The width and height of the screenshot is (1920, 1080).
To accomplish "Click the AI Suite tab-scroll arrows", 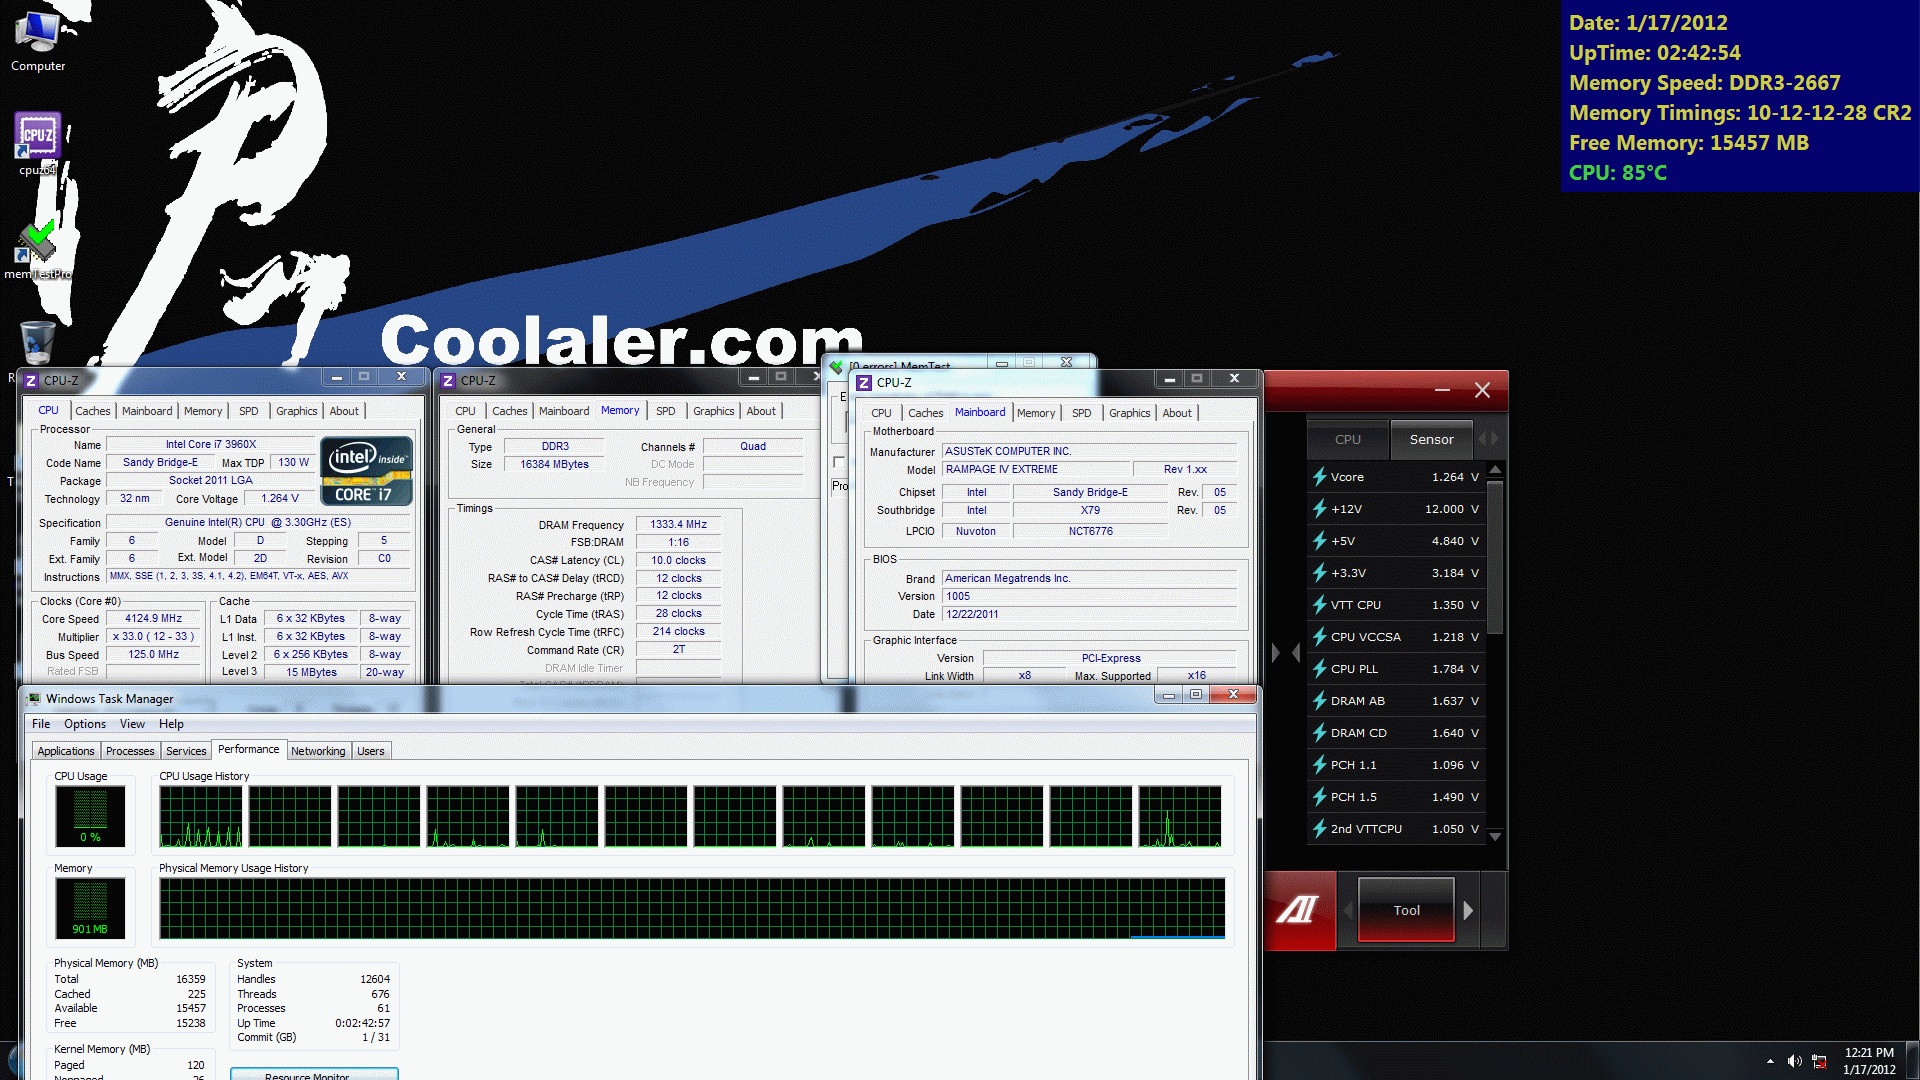I will (1488, 439).
